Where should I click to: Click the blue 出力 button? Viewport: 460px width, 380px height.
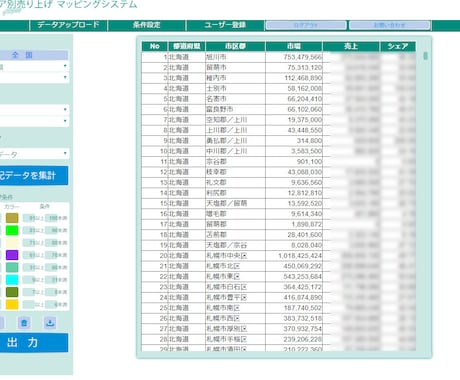click(x=33, y=343)
